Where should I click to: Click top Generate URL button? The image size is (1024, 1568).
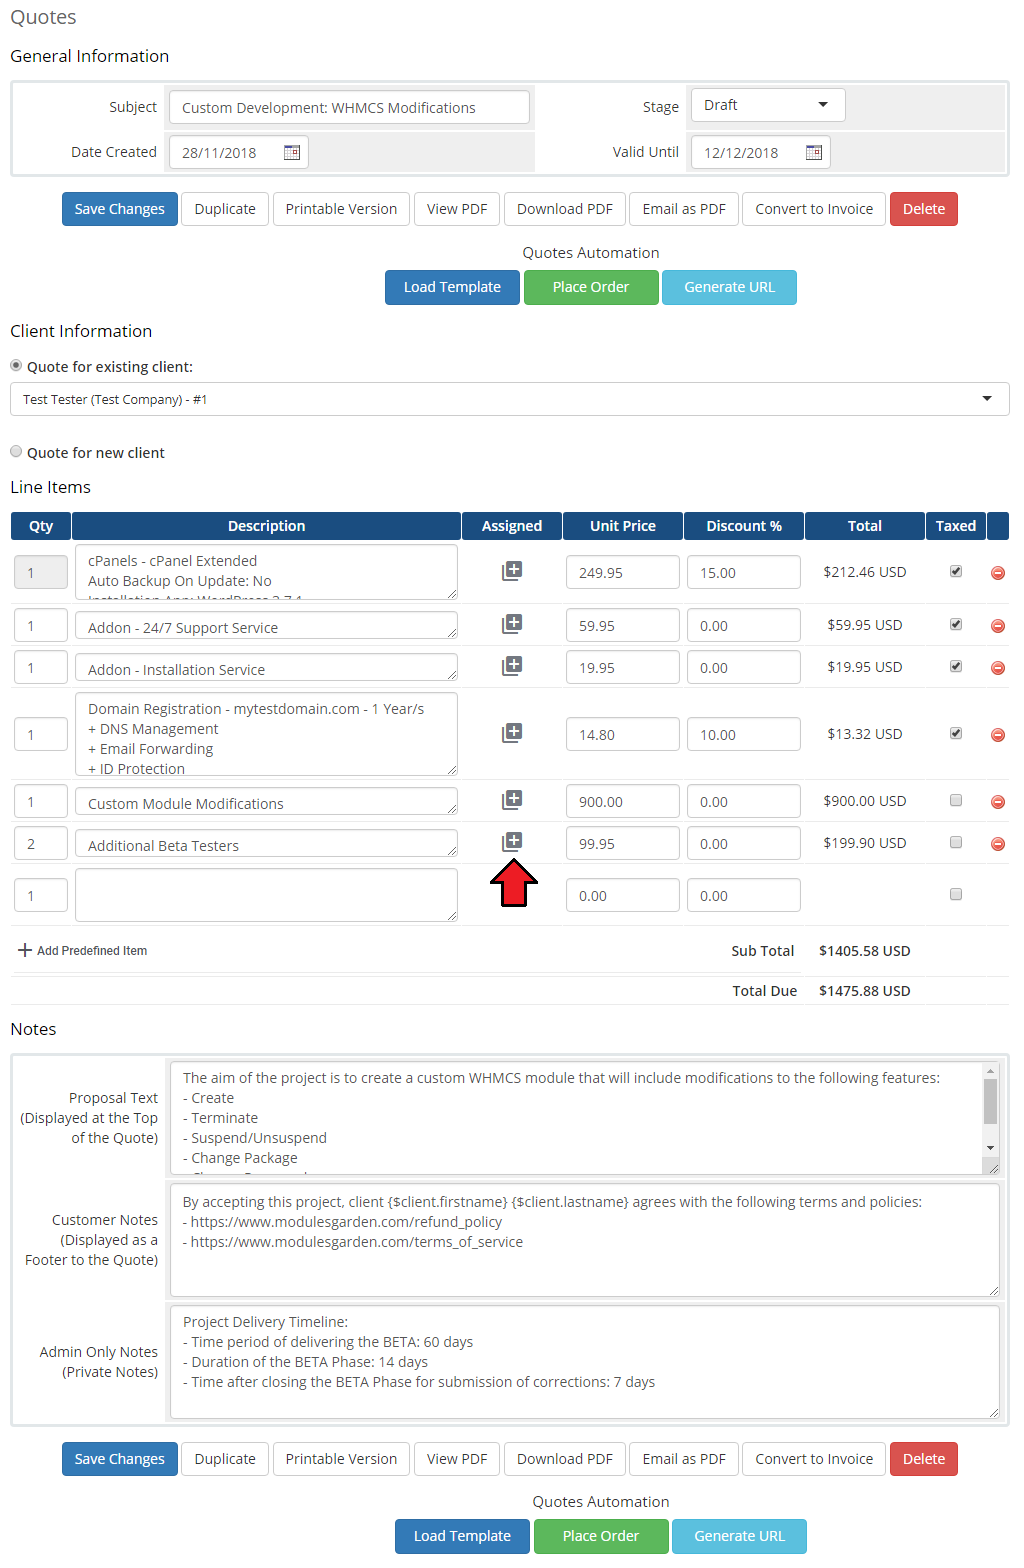[x=729, y=287]
